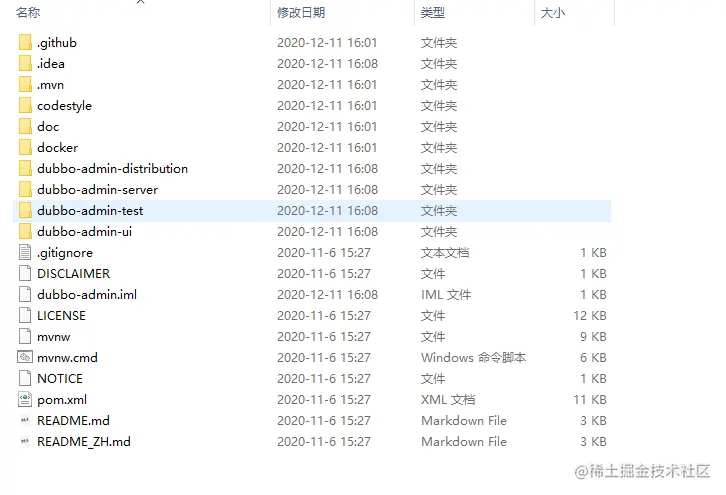Click the mvnw.cmd script icon

[x=25, y=357]
